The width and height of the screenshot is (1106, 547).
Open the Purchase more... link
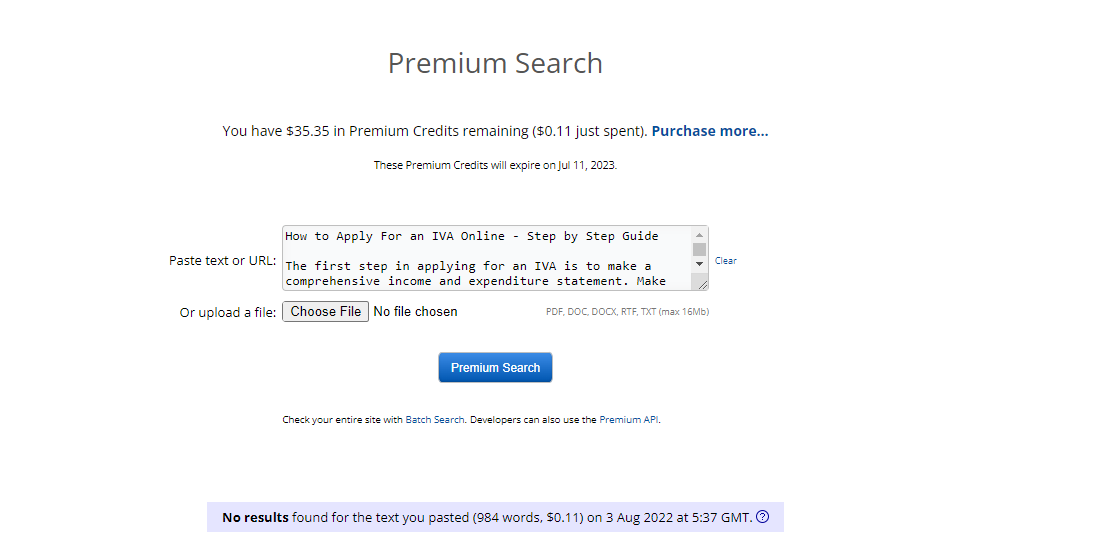pos(710,131)
